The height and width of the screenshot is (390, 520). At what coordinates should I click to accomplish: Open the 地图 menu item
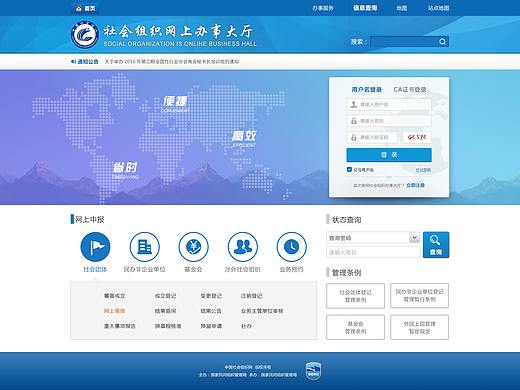click(402, 8)
